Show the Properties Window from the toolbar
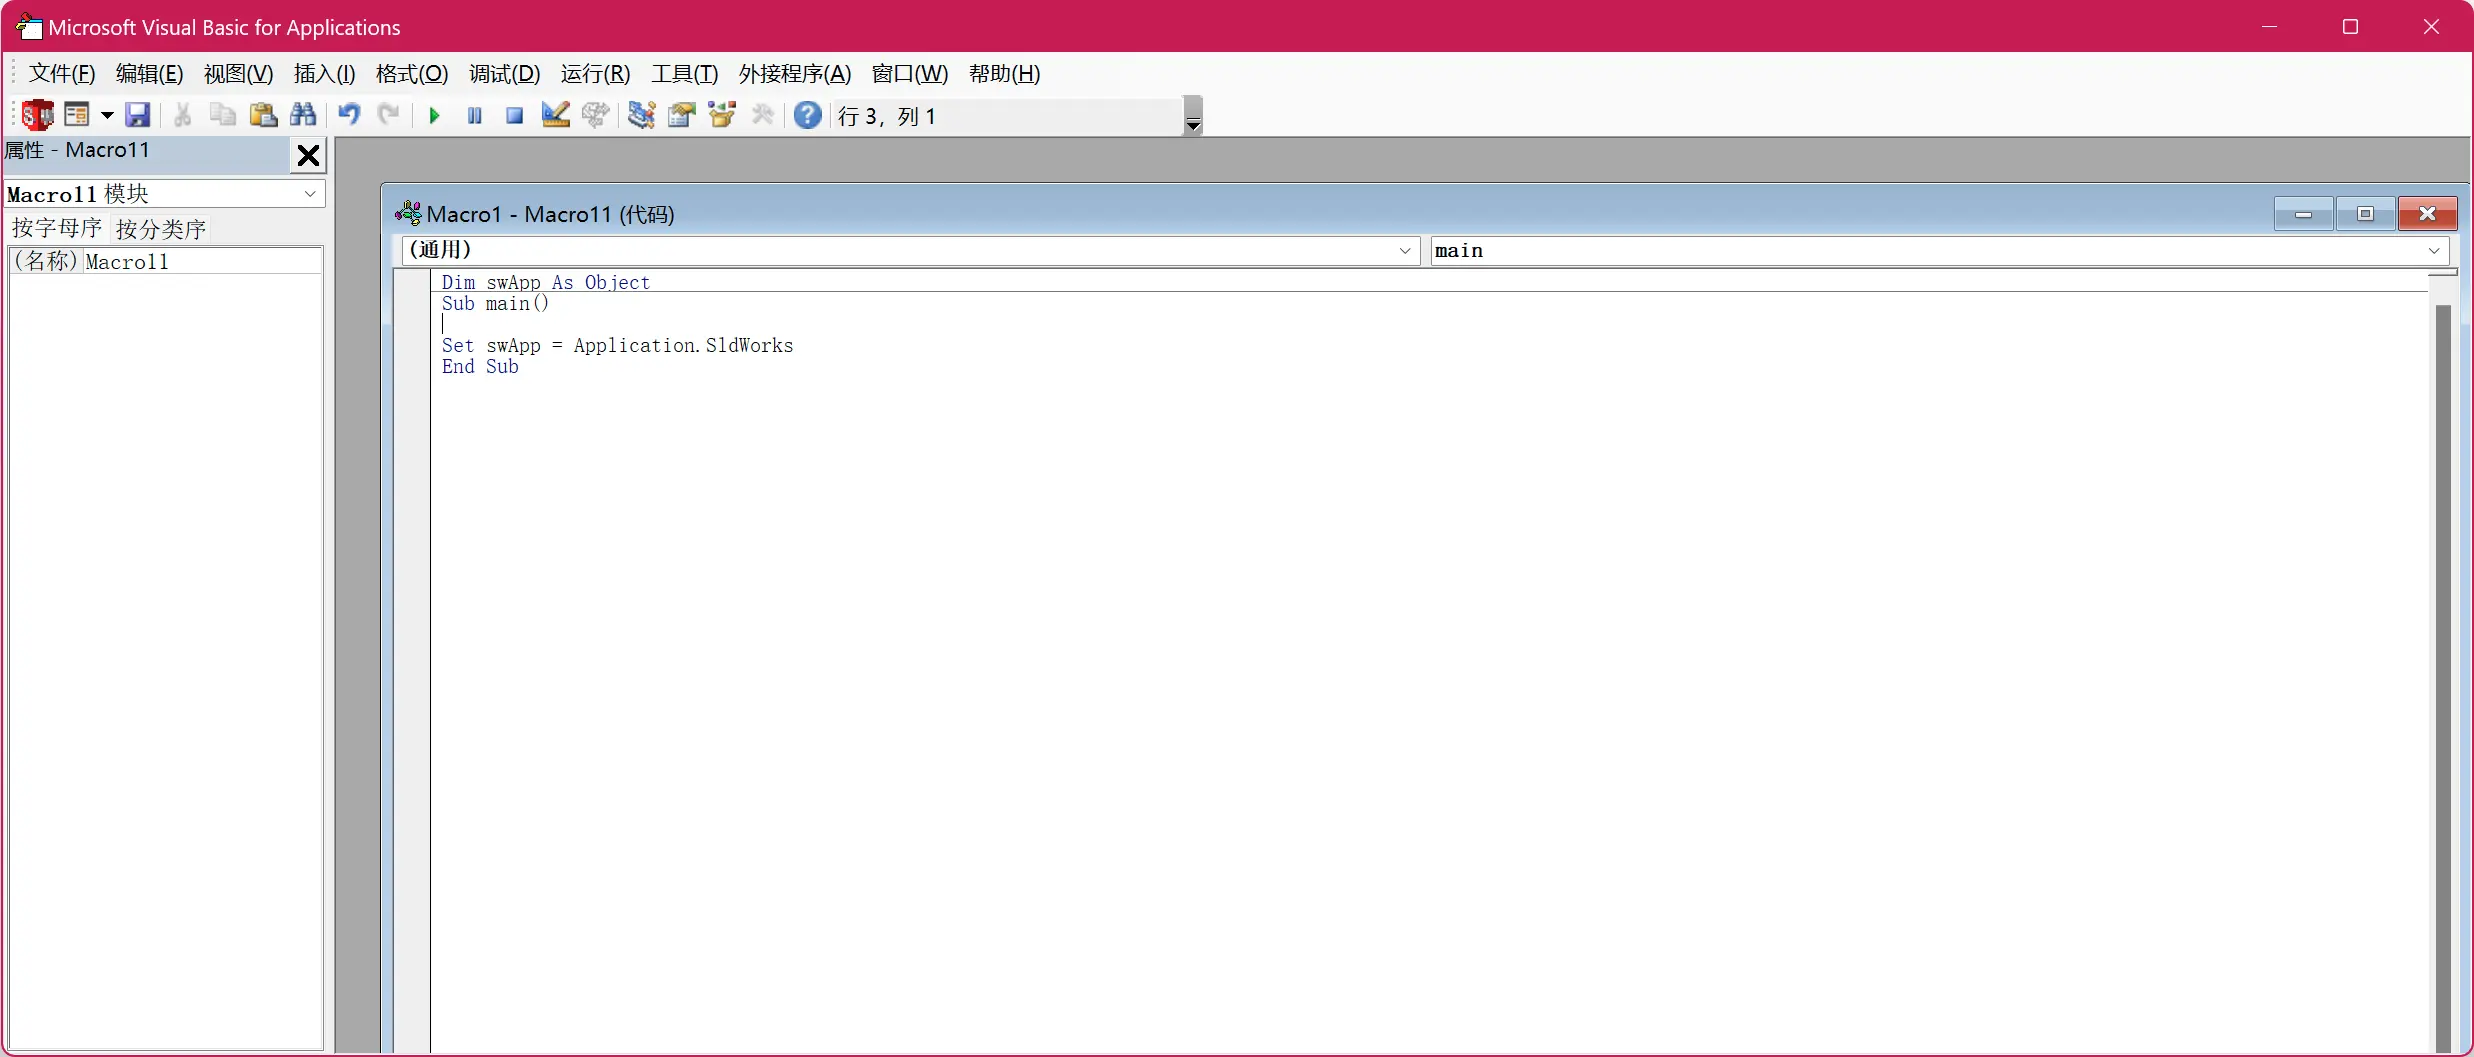2474x1057 pixels. [x=682, y=116]
